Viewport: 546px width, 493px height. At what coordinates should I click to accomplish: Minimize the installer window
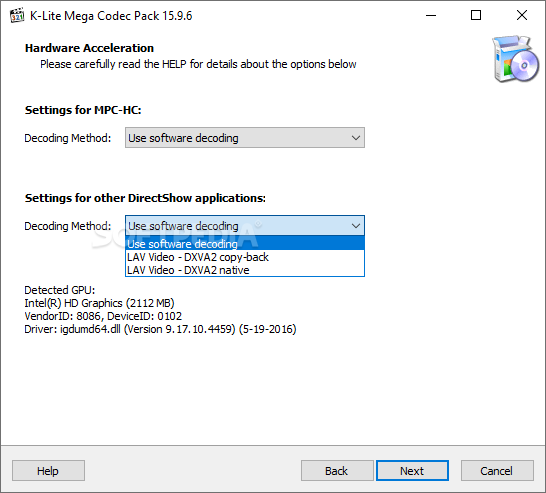click(x=431, y=15)
